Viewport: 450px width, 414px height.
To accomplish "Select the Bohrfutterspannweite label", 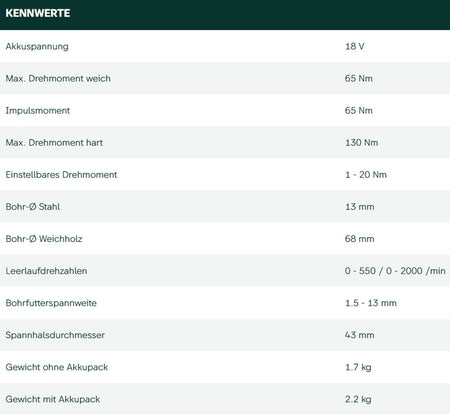I will (x=51, y=303).
